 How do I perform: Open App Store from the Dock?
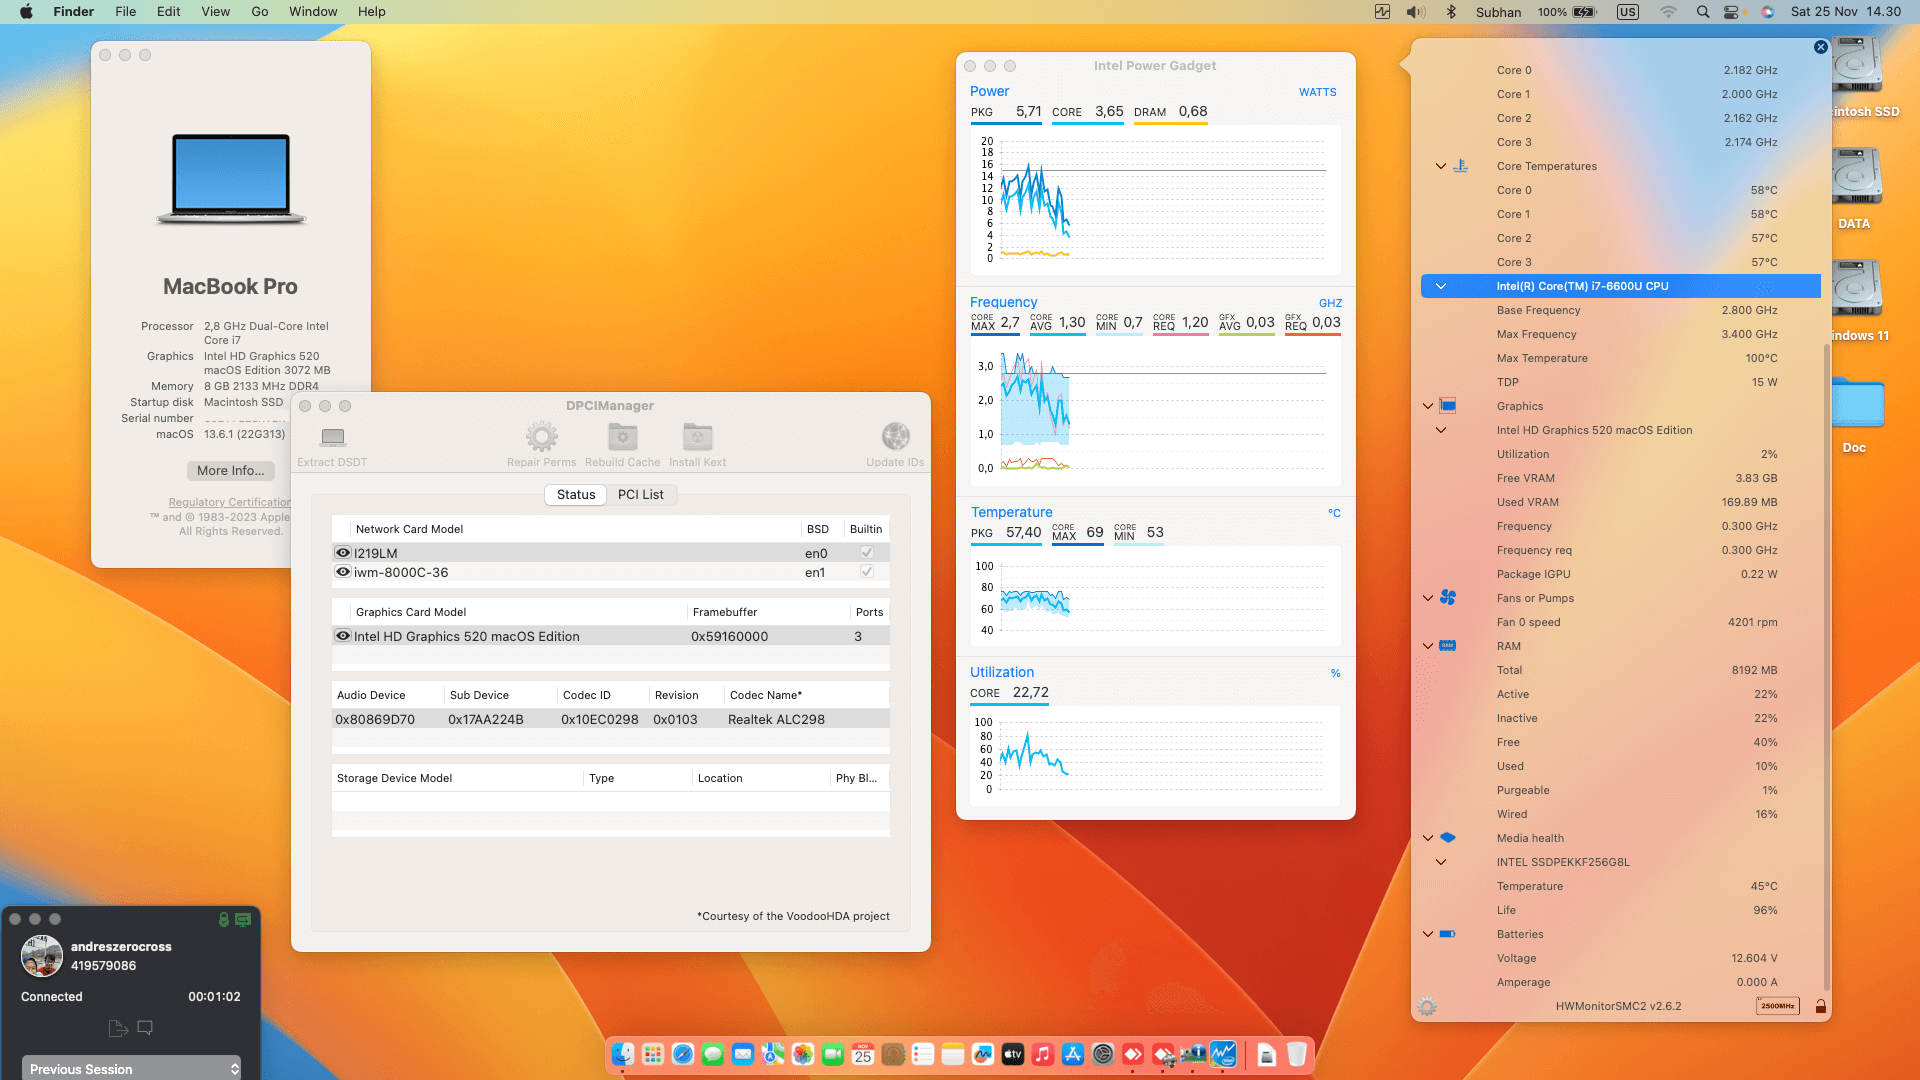1072,1054
